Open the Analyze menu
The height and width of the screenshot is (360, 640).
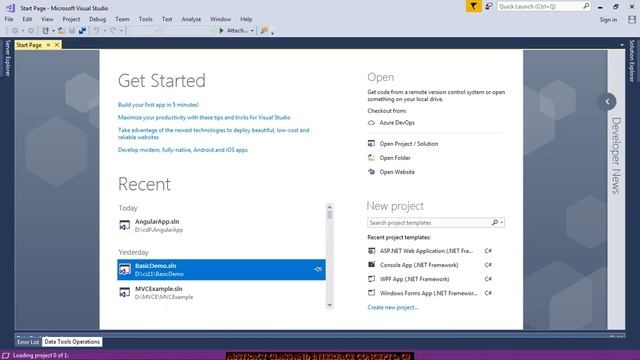click(x=191, y=19)
